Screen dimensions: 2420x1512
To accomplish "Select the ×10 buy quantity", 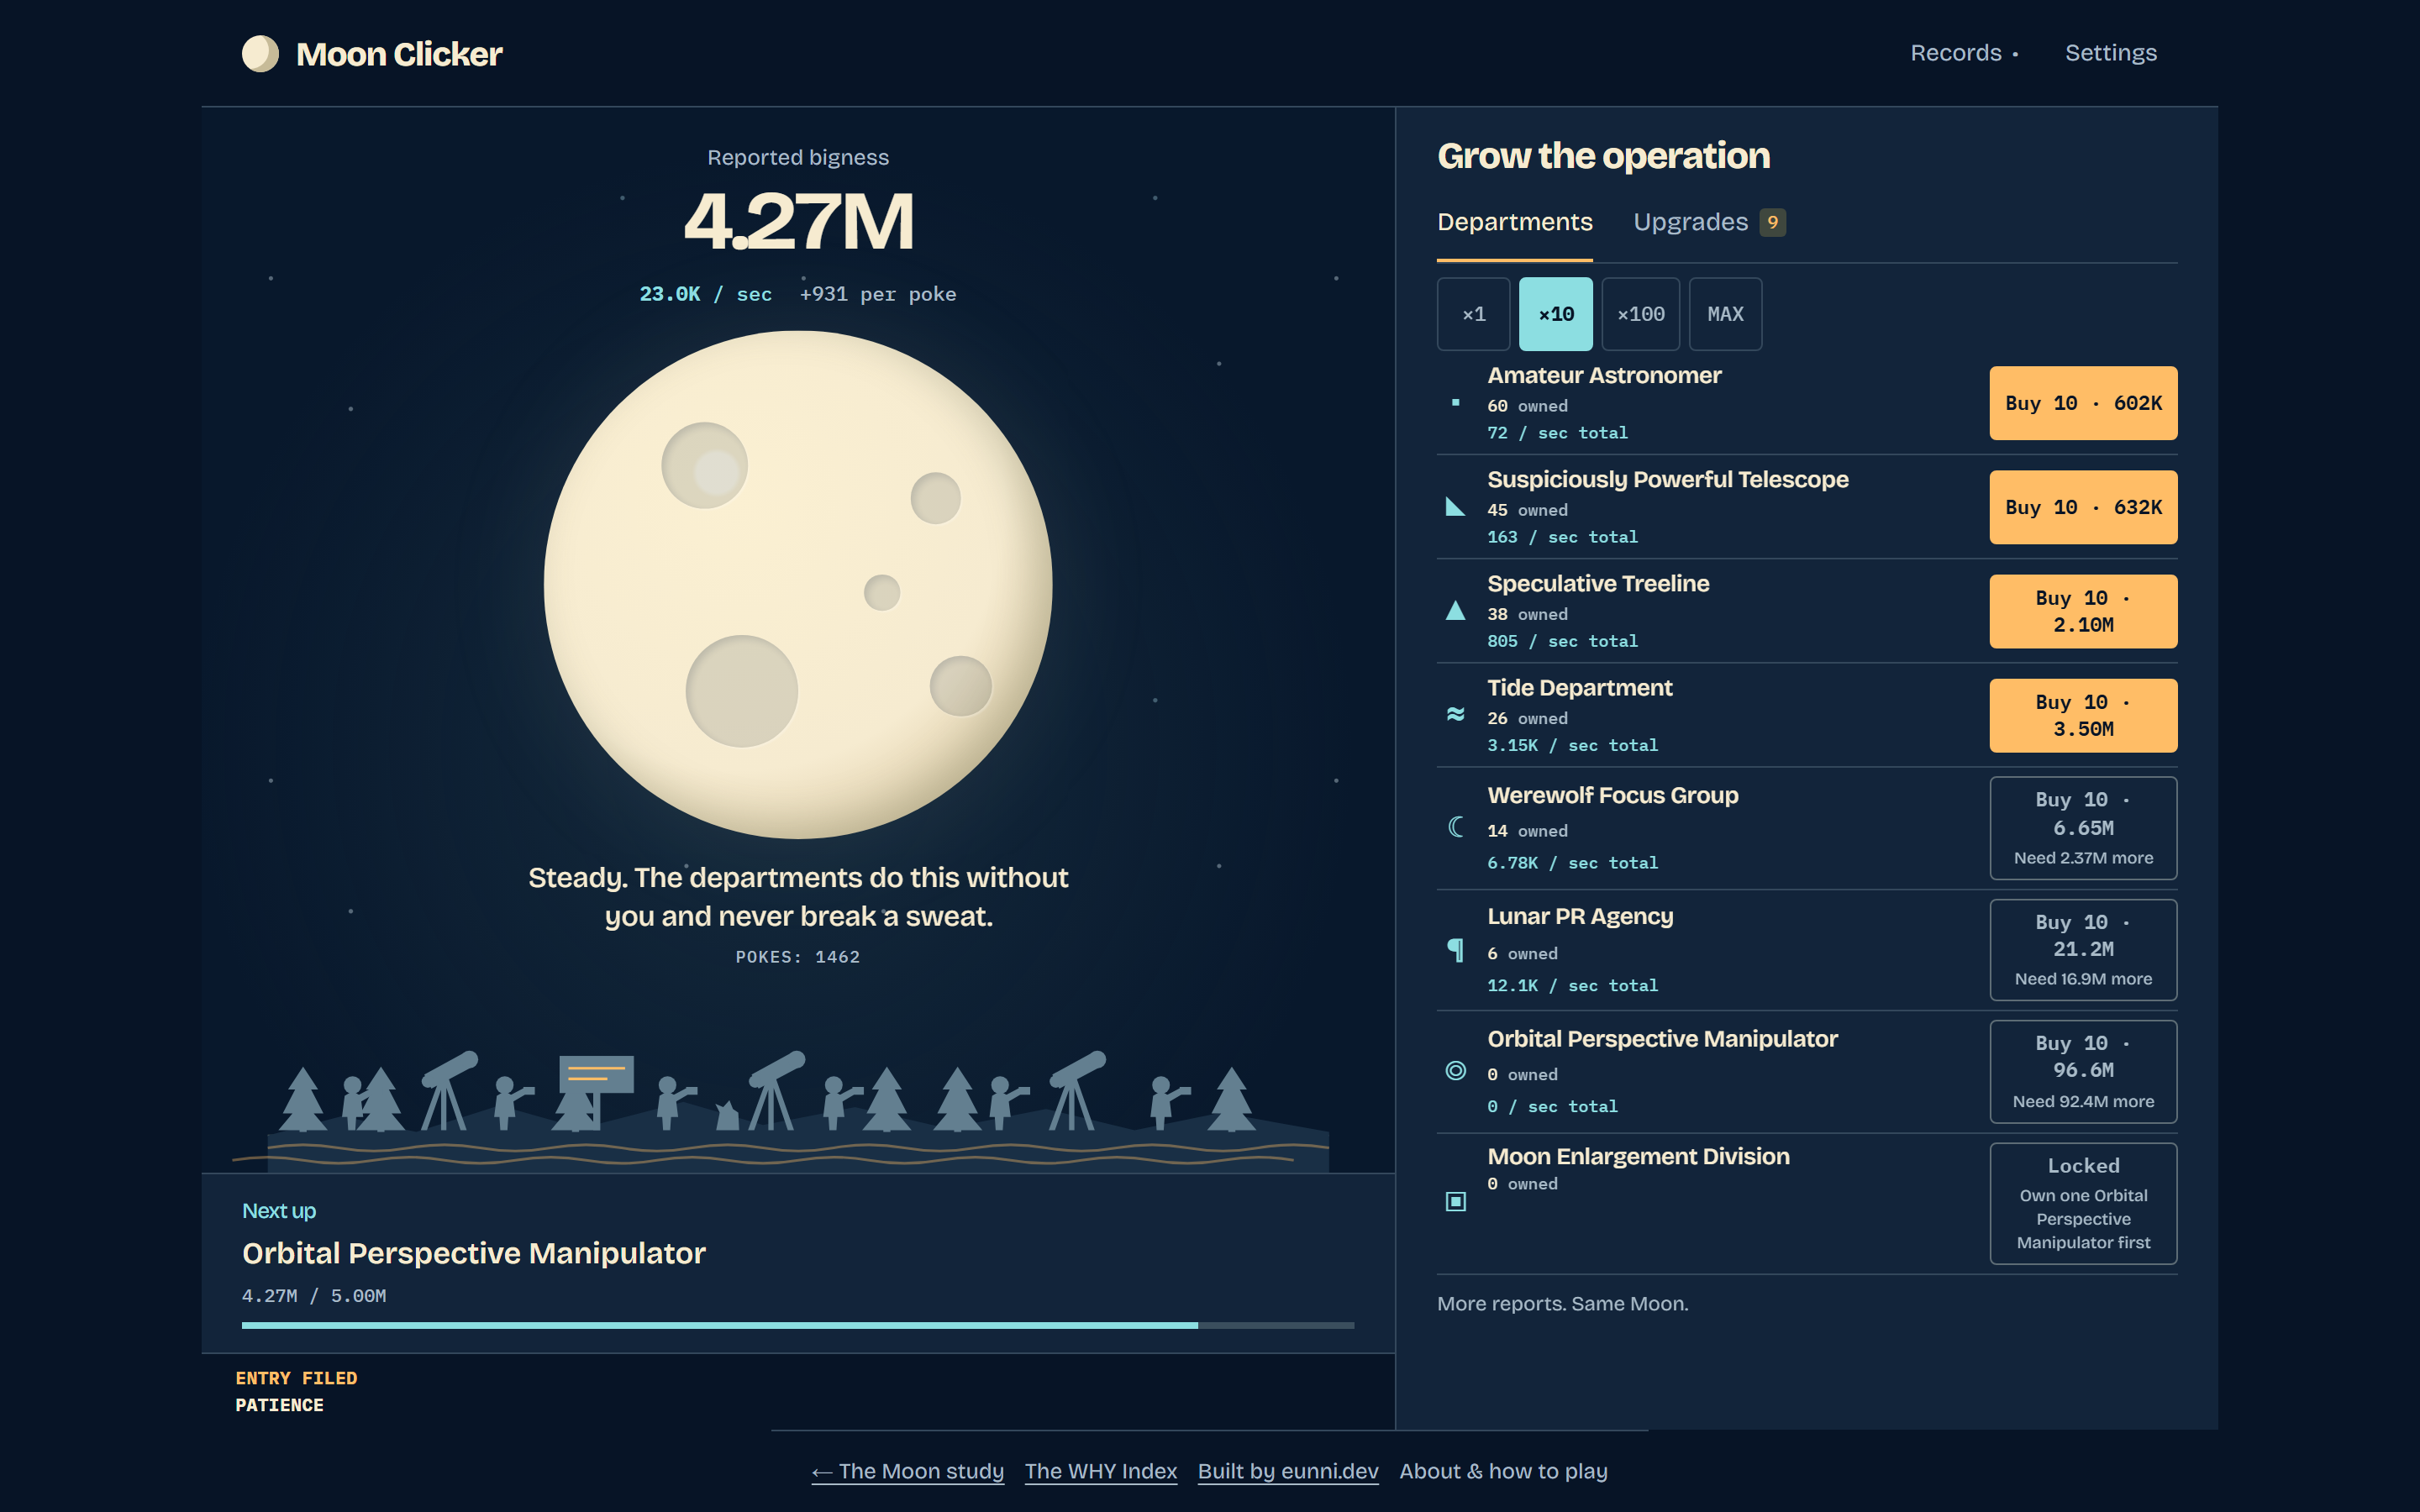I will pos(1555,314).
